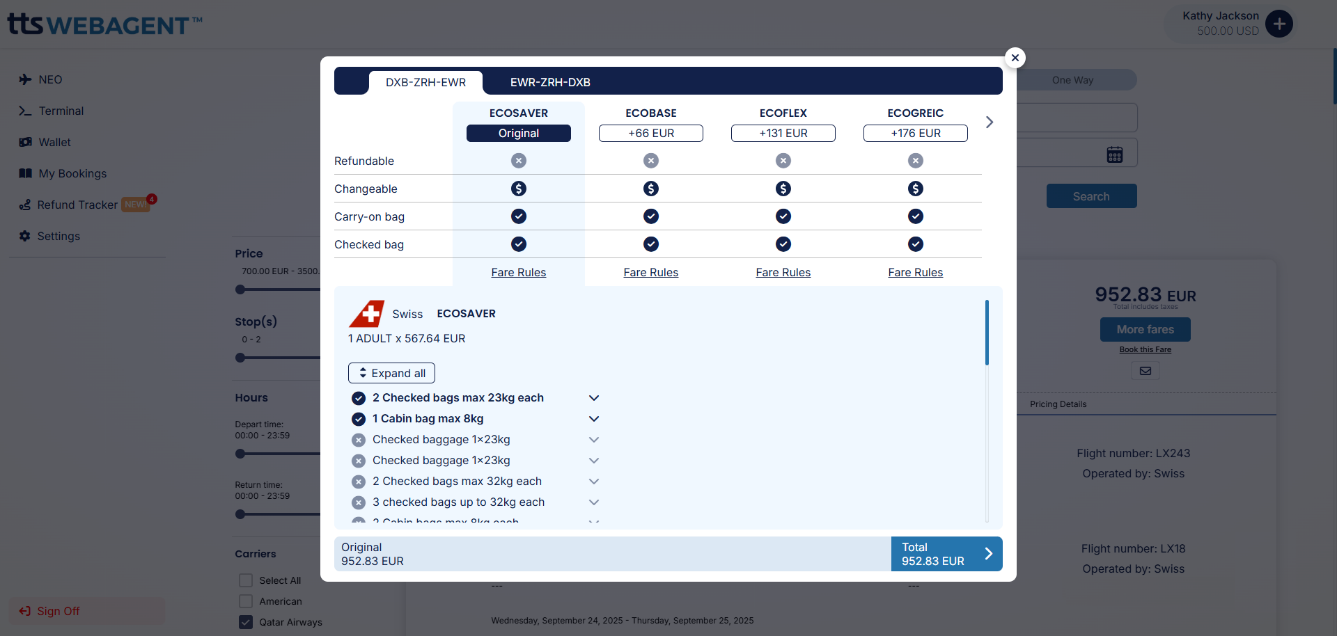This screenshot has width=1337, height=636.
Task: Move the Return time slider handle
Action: click(x=240, y=515)
